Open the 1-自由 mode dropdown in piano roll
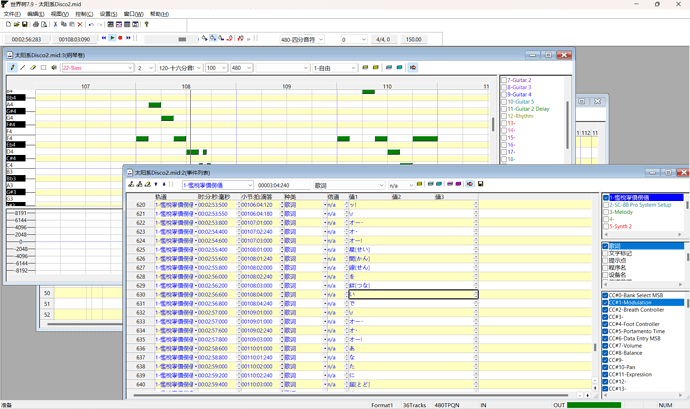The width and height of the screenshot is (690, 409). pos(353,68)
